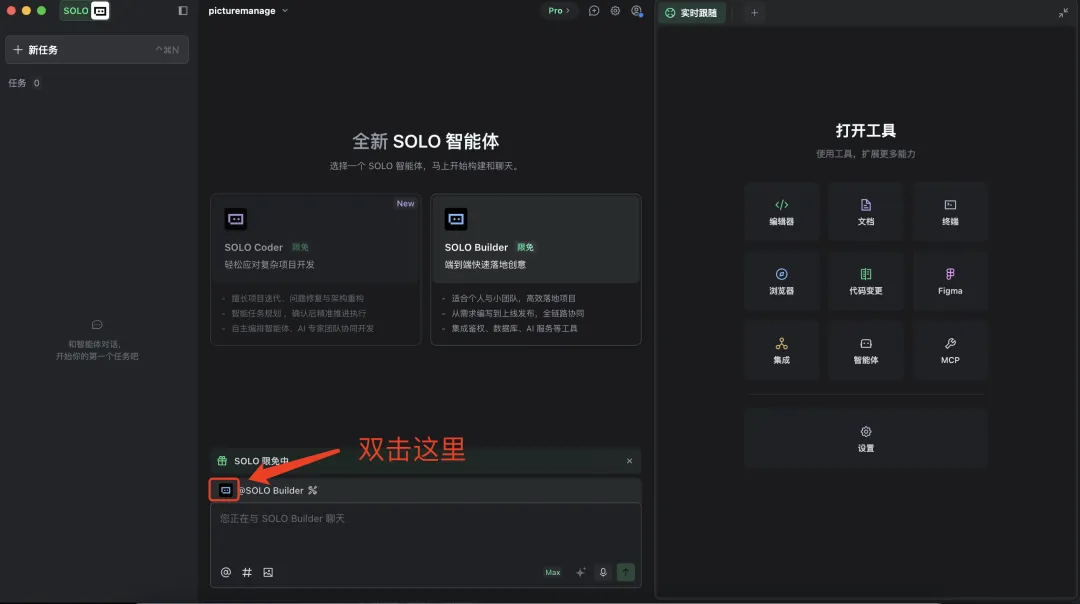
Task: Click the 任务 0 task count label
Action: [x=23, y=83]
